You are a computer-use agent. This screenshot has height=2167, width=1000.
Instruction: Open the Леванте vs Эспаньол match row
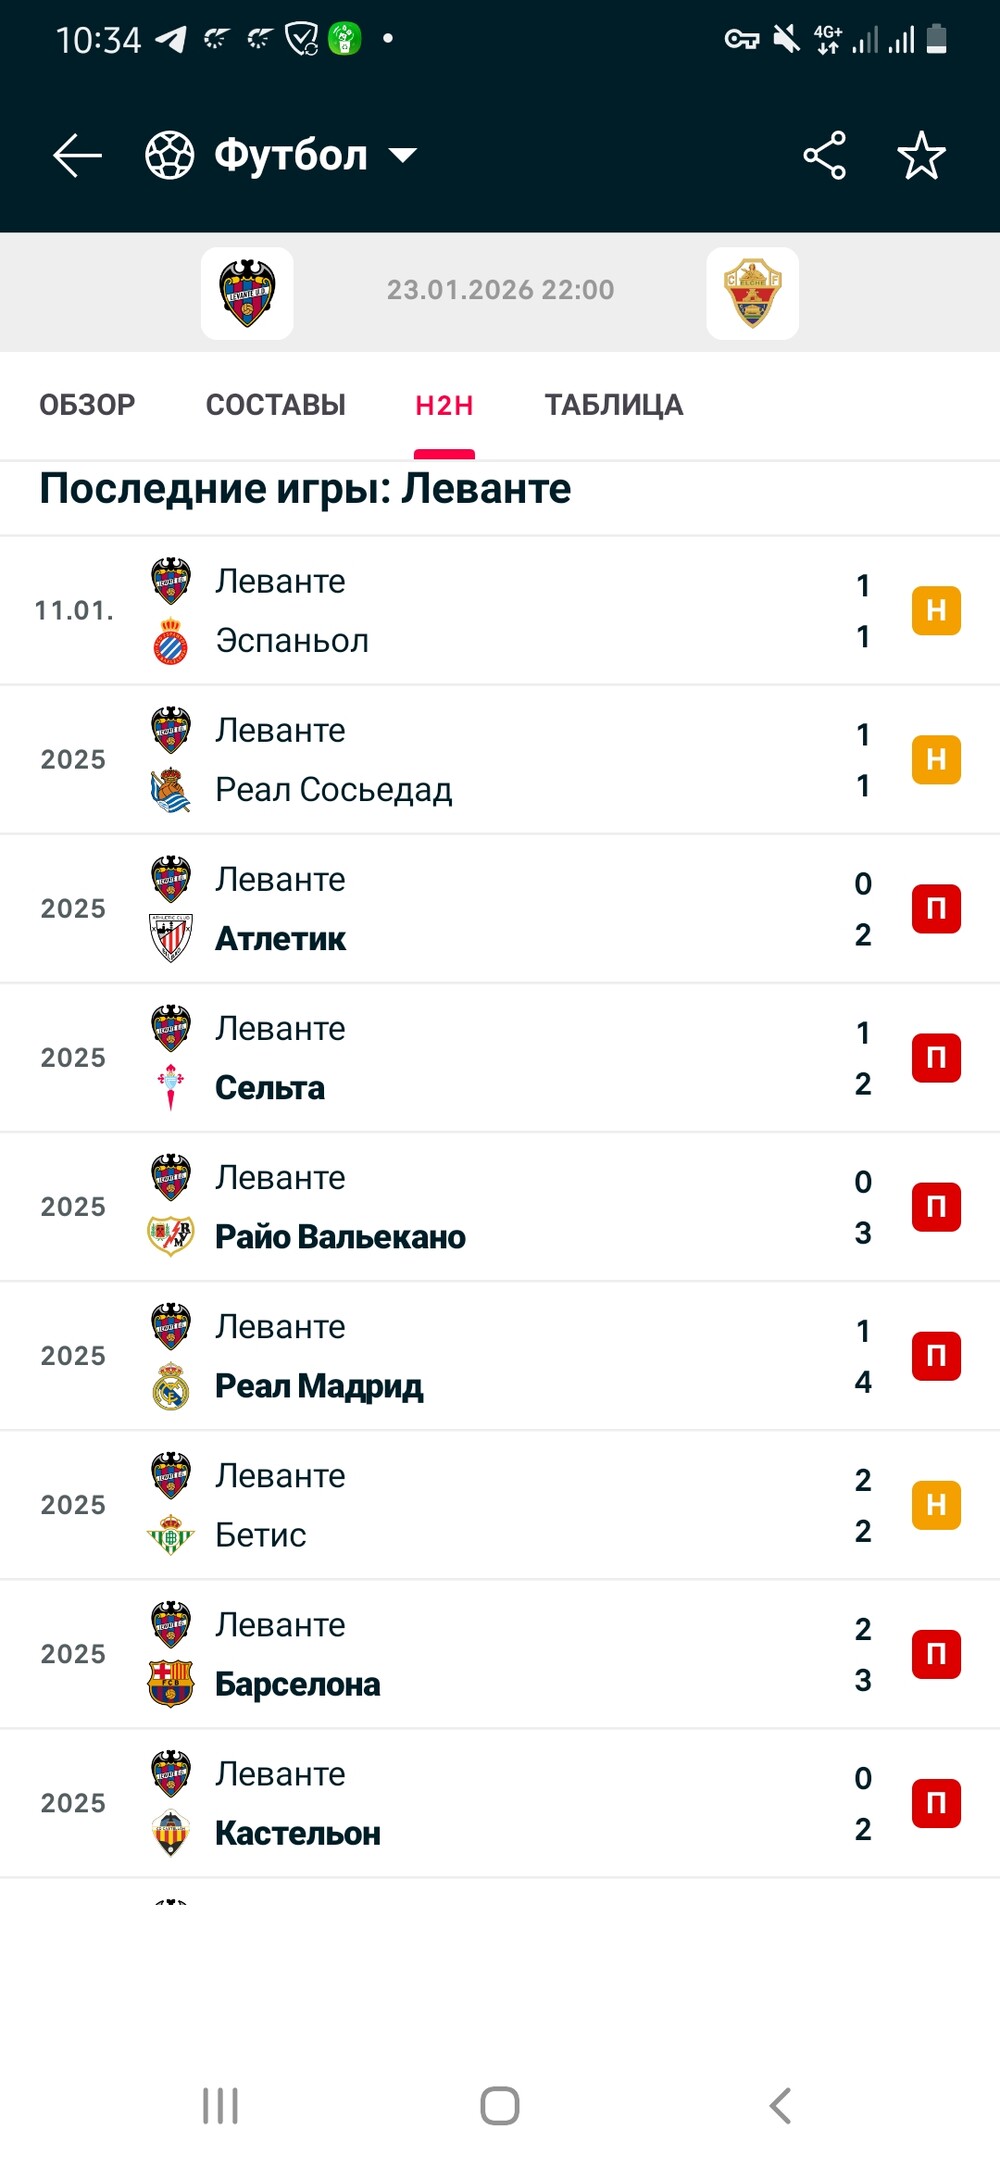[500, 611]
